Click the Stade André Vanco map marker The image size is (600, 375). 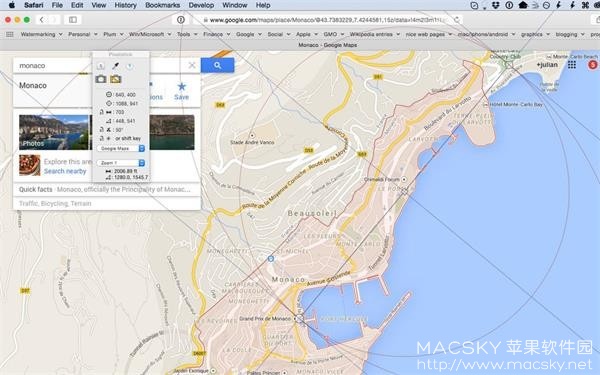(x=252, y=135)
